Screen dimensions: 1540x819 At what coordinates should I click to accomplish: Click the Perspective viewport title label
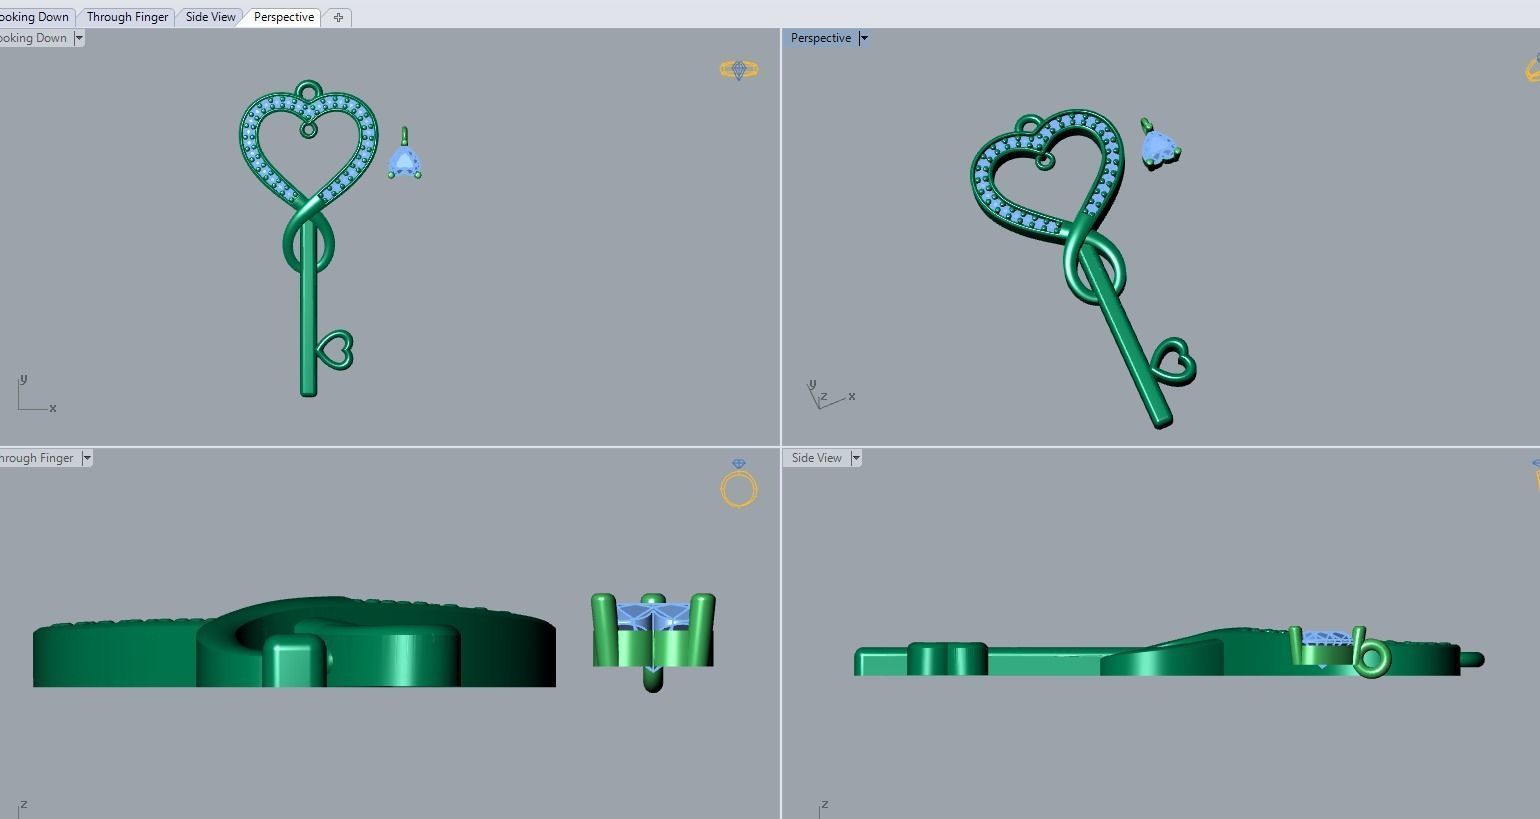coord(821,38)
